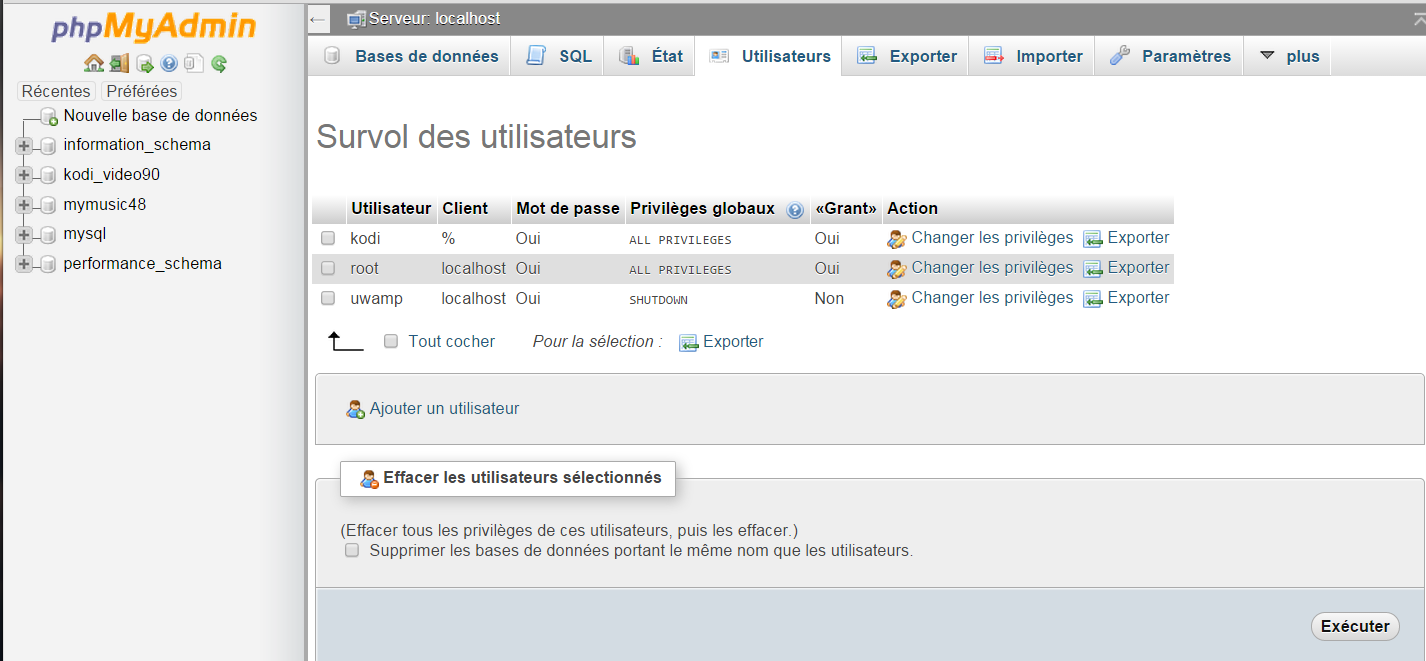Viewport: 1426px width, 661px height.
Task: Select the kodi user checkbox
Action: tap(328, 238)
